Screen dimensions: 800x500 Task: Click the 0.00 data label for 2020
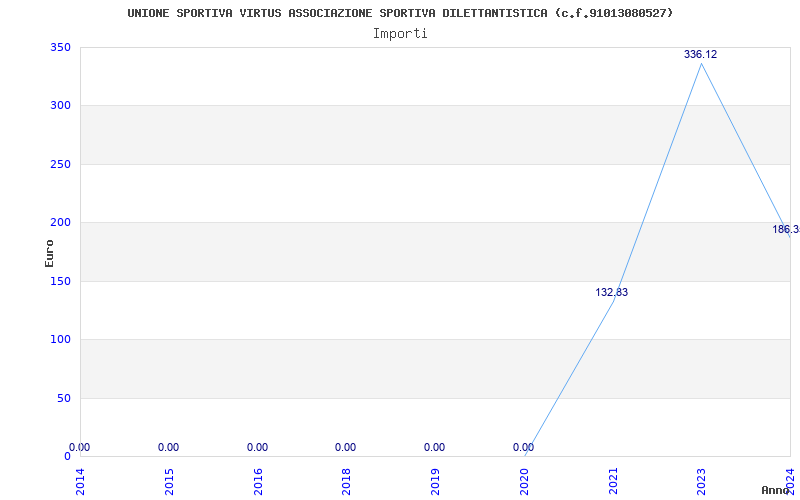[x=523, y=447]
